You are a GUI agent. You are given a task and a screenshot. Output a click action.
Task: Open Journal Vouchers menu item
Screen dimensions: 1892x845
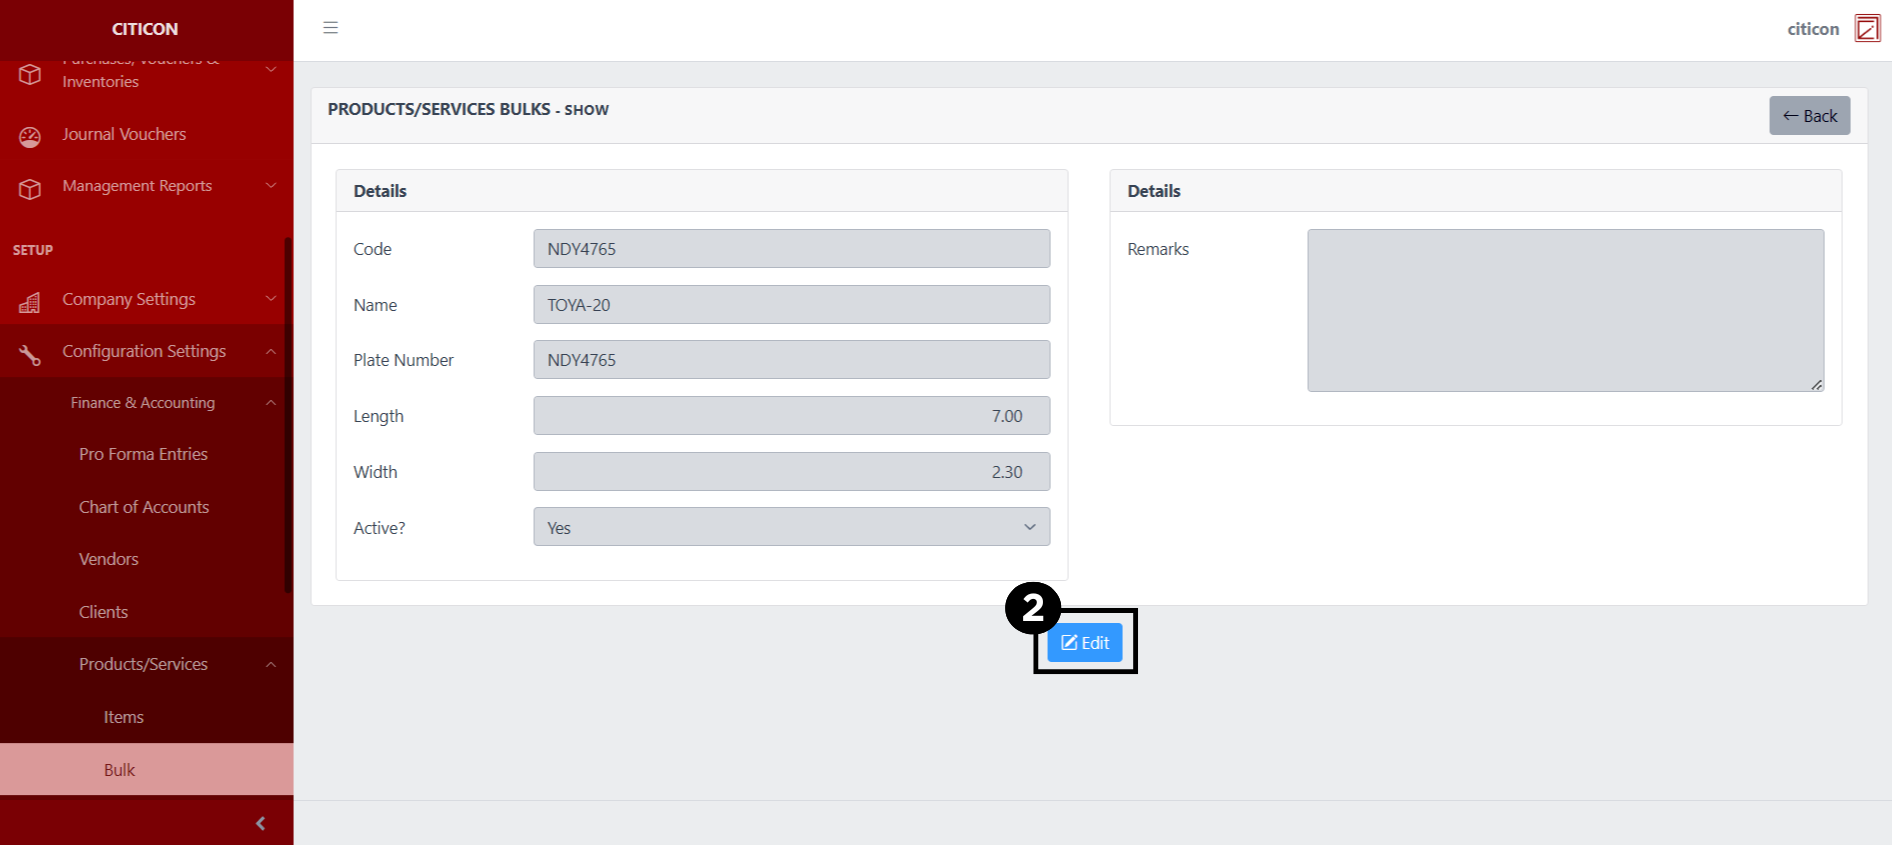[x=124, y=134]
